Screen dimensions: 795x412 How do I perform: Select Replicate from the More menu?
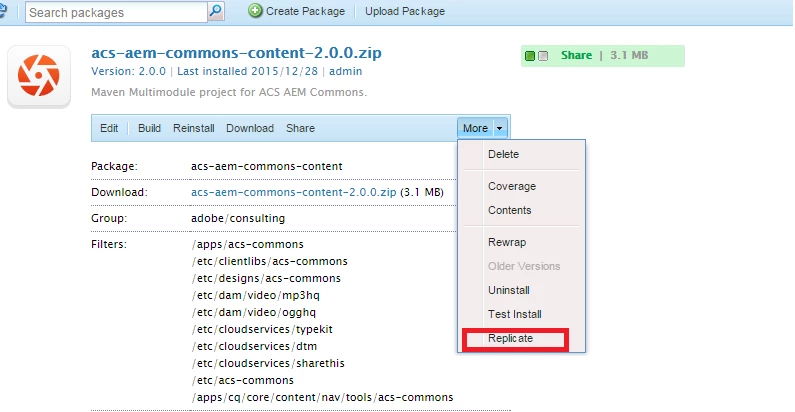(x=511, y=338)
